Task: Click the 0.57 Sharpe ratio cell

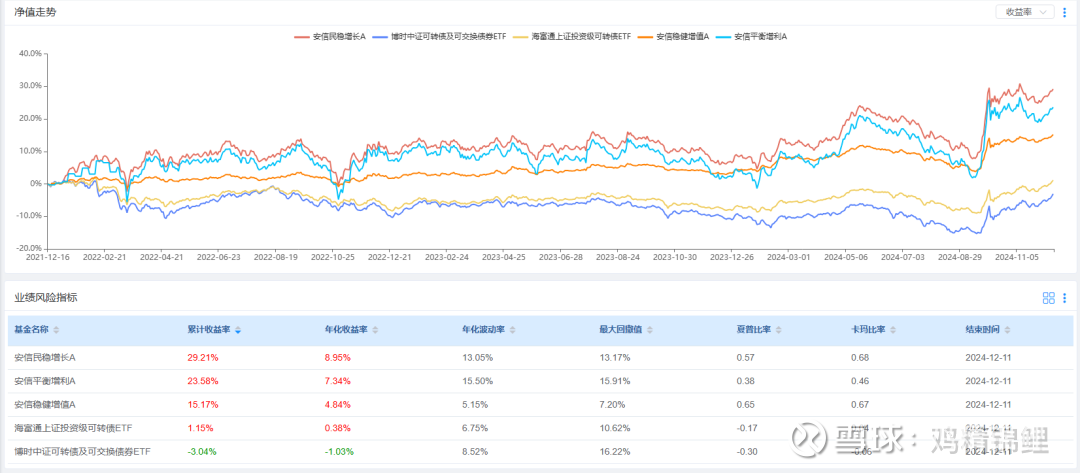Action: pyautogui.click(x=745, y=357)
